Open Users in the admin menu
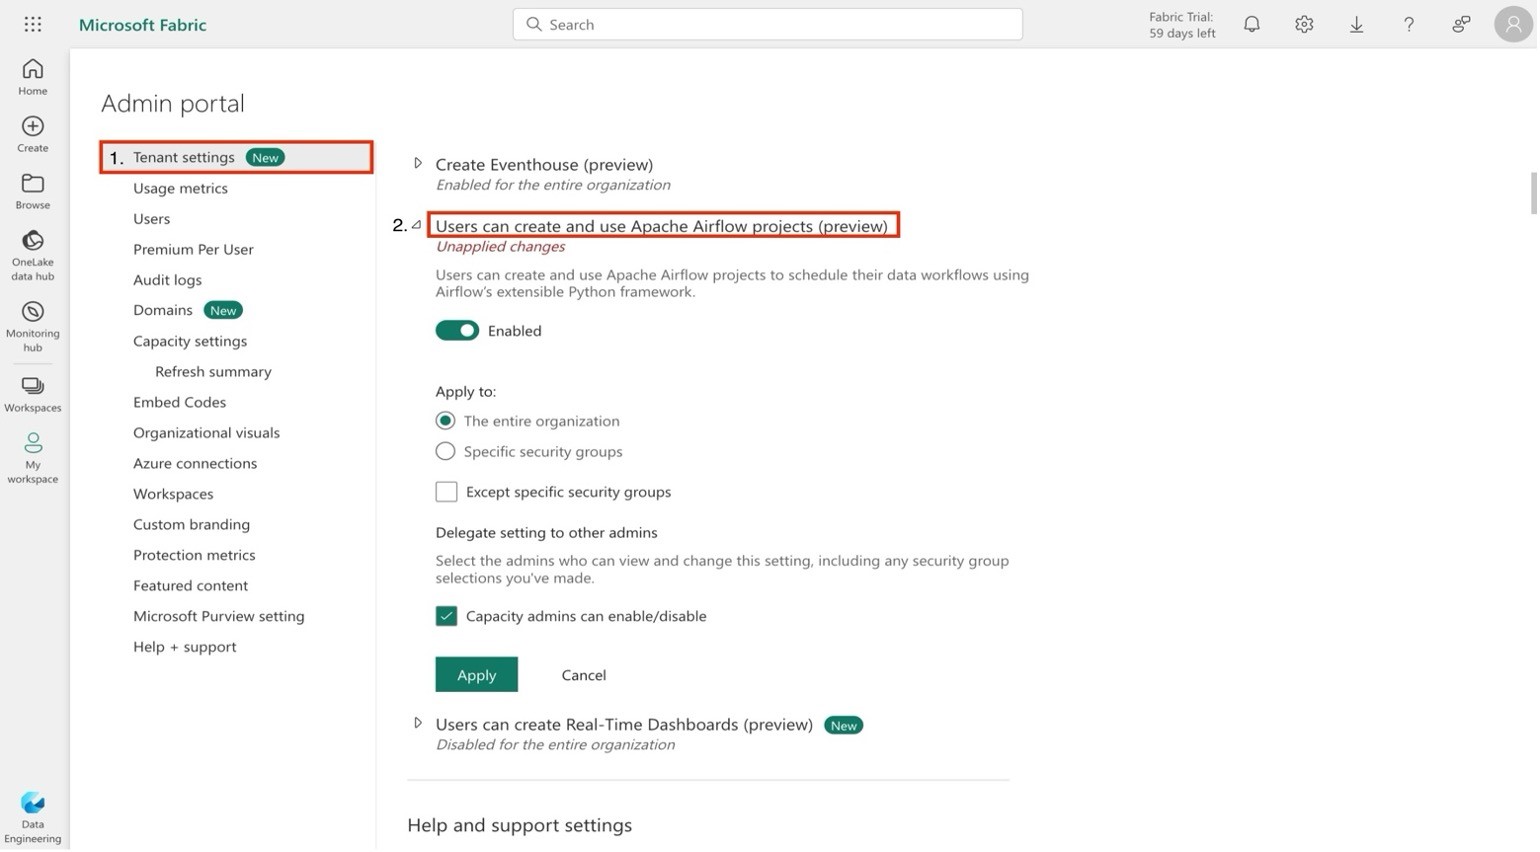Image resolution: width=1540 pixels, height=852 pixels. pos(152,219)
